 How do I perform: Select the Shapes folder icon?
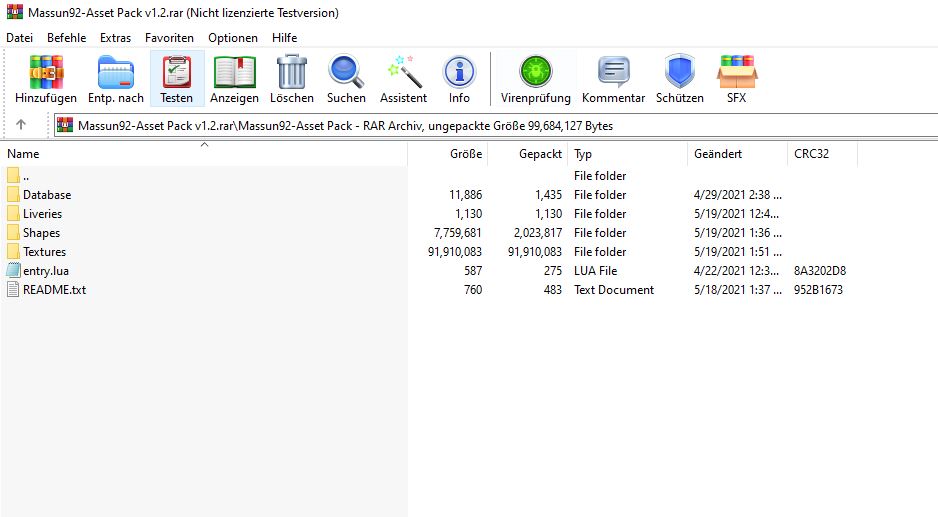click(x=13, y=233)
